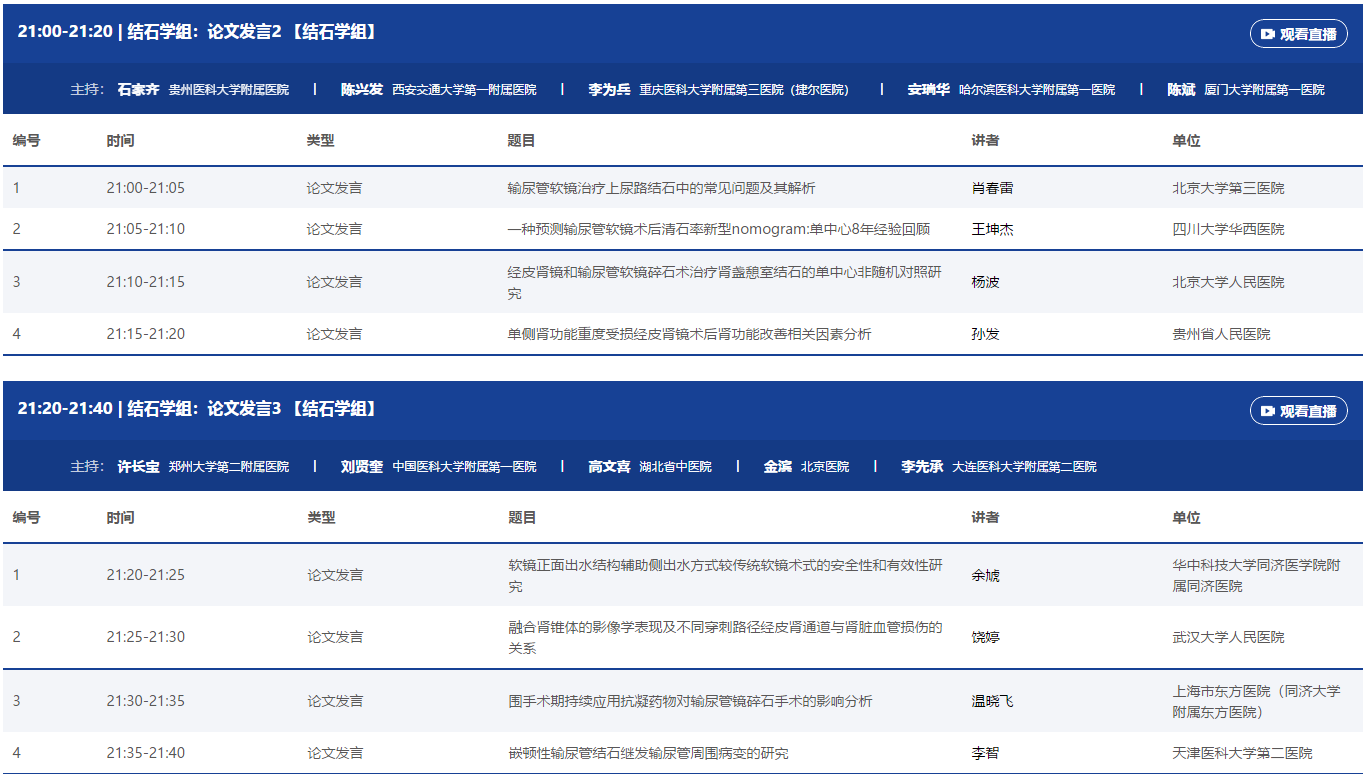The width and height of the screenshot is (1368, 774).
Task: Click speaker name 杨波
Action: tap(985, 282)
